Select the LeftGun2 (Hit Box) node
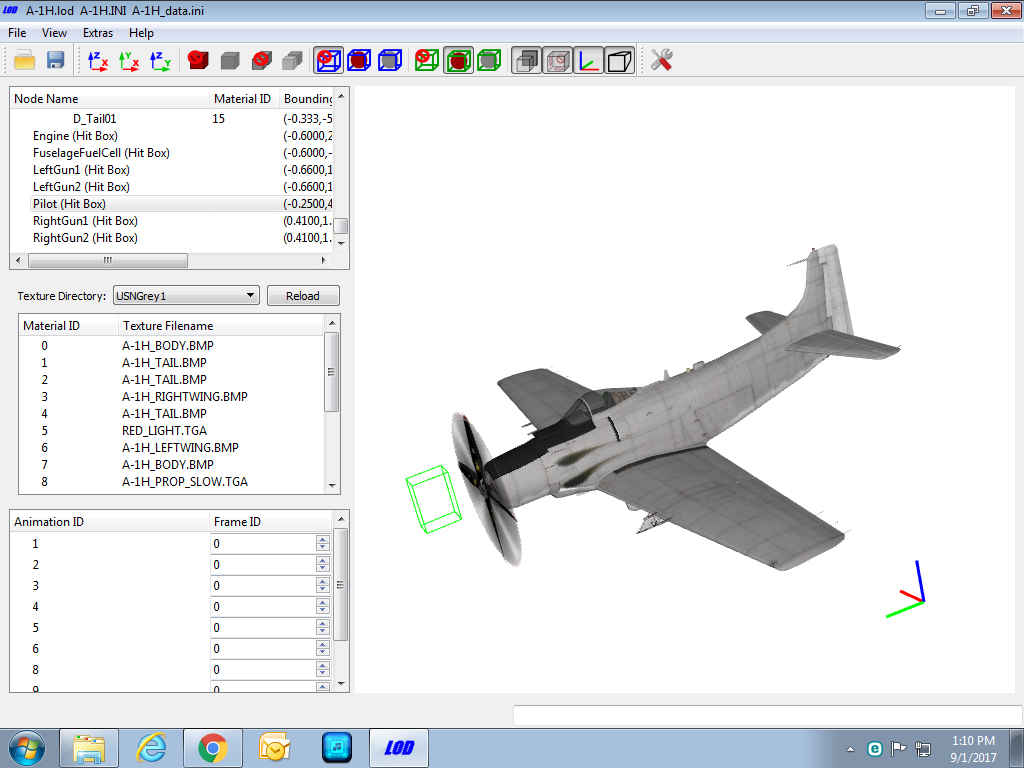 (81, 187)
